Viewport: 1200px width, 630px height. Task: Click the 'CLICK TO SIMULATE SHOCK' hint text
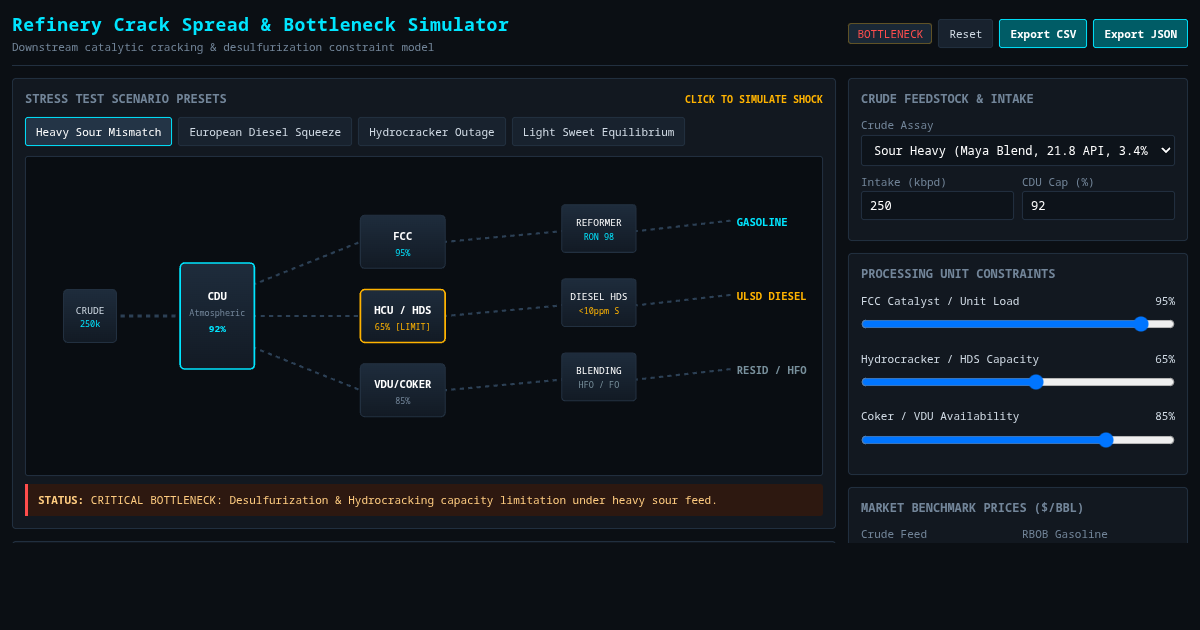coord(754,99)
